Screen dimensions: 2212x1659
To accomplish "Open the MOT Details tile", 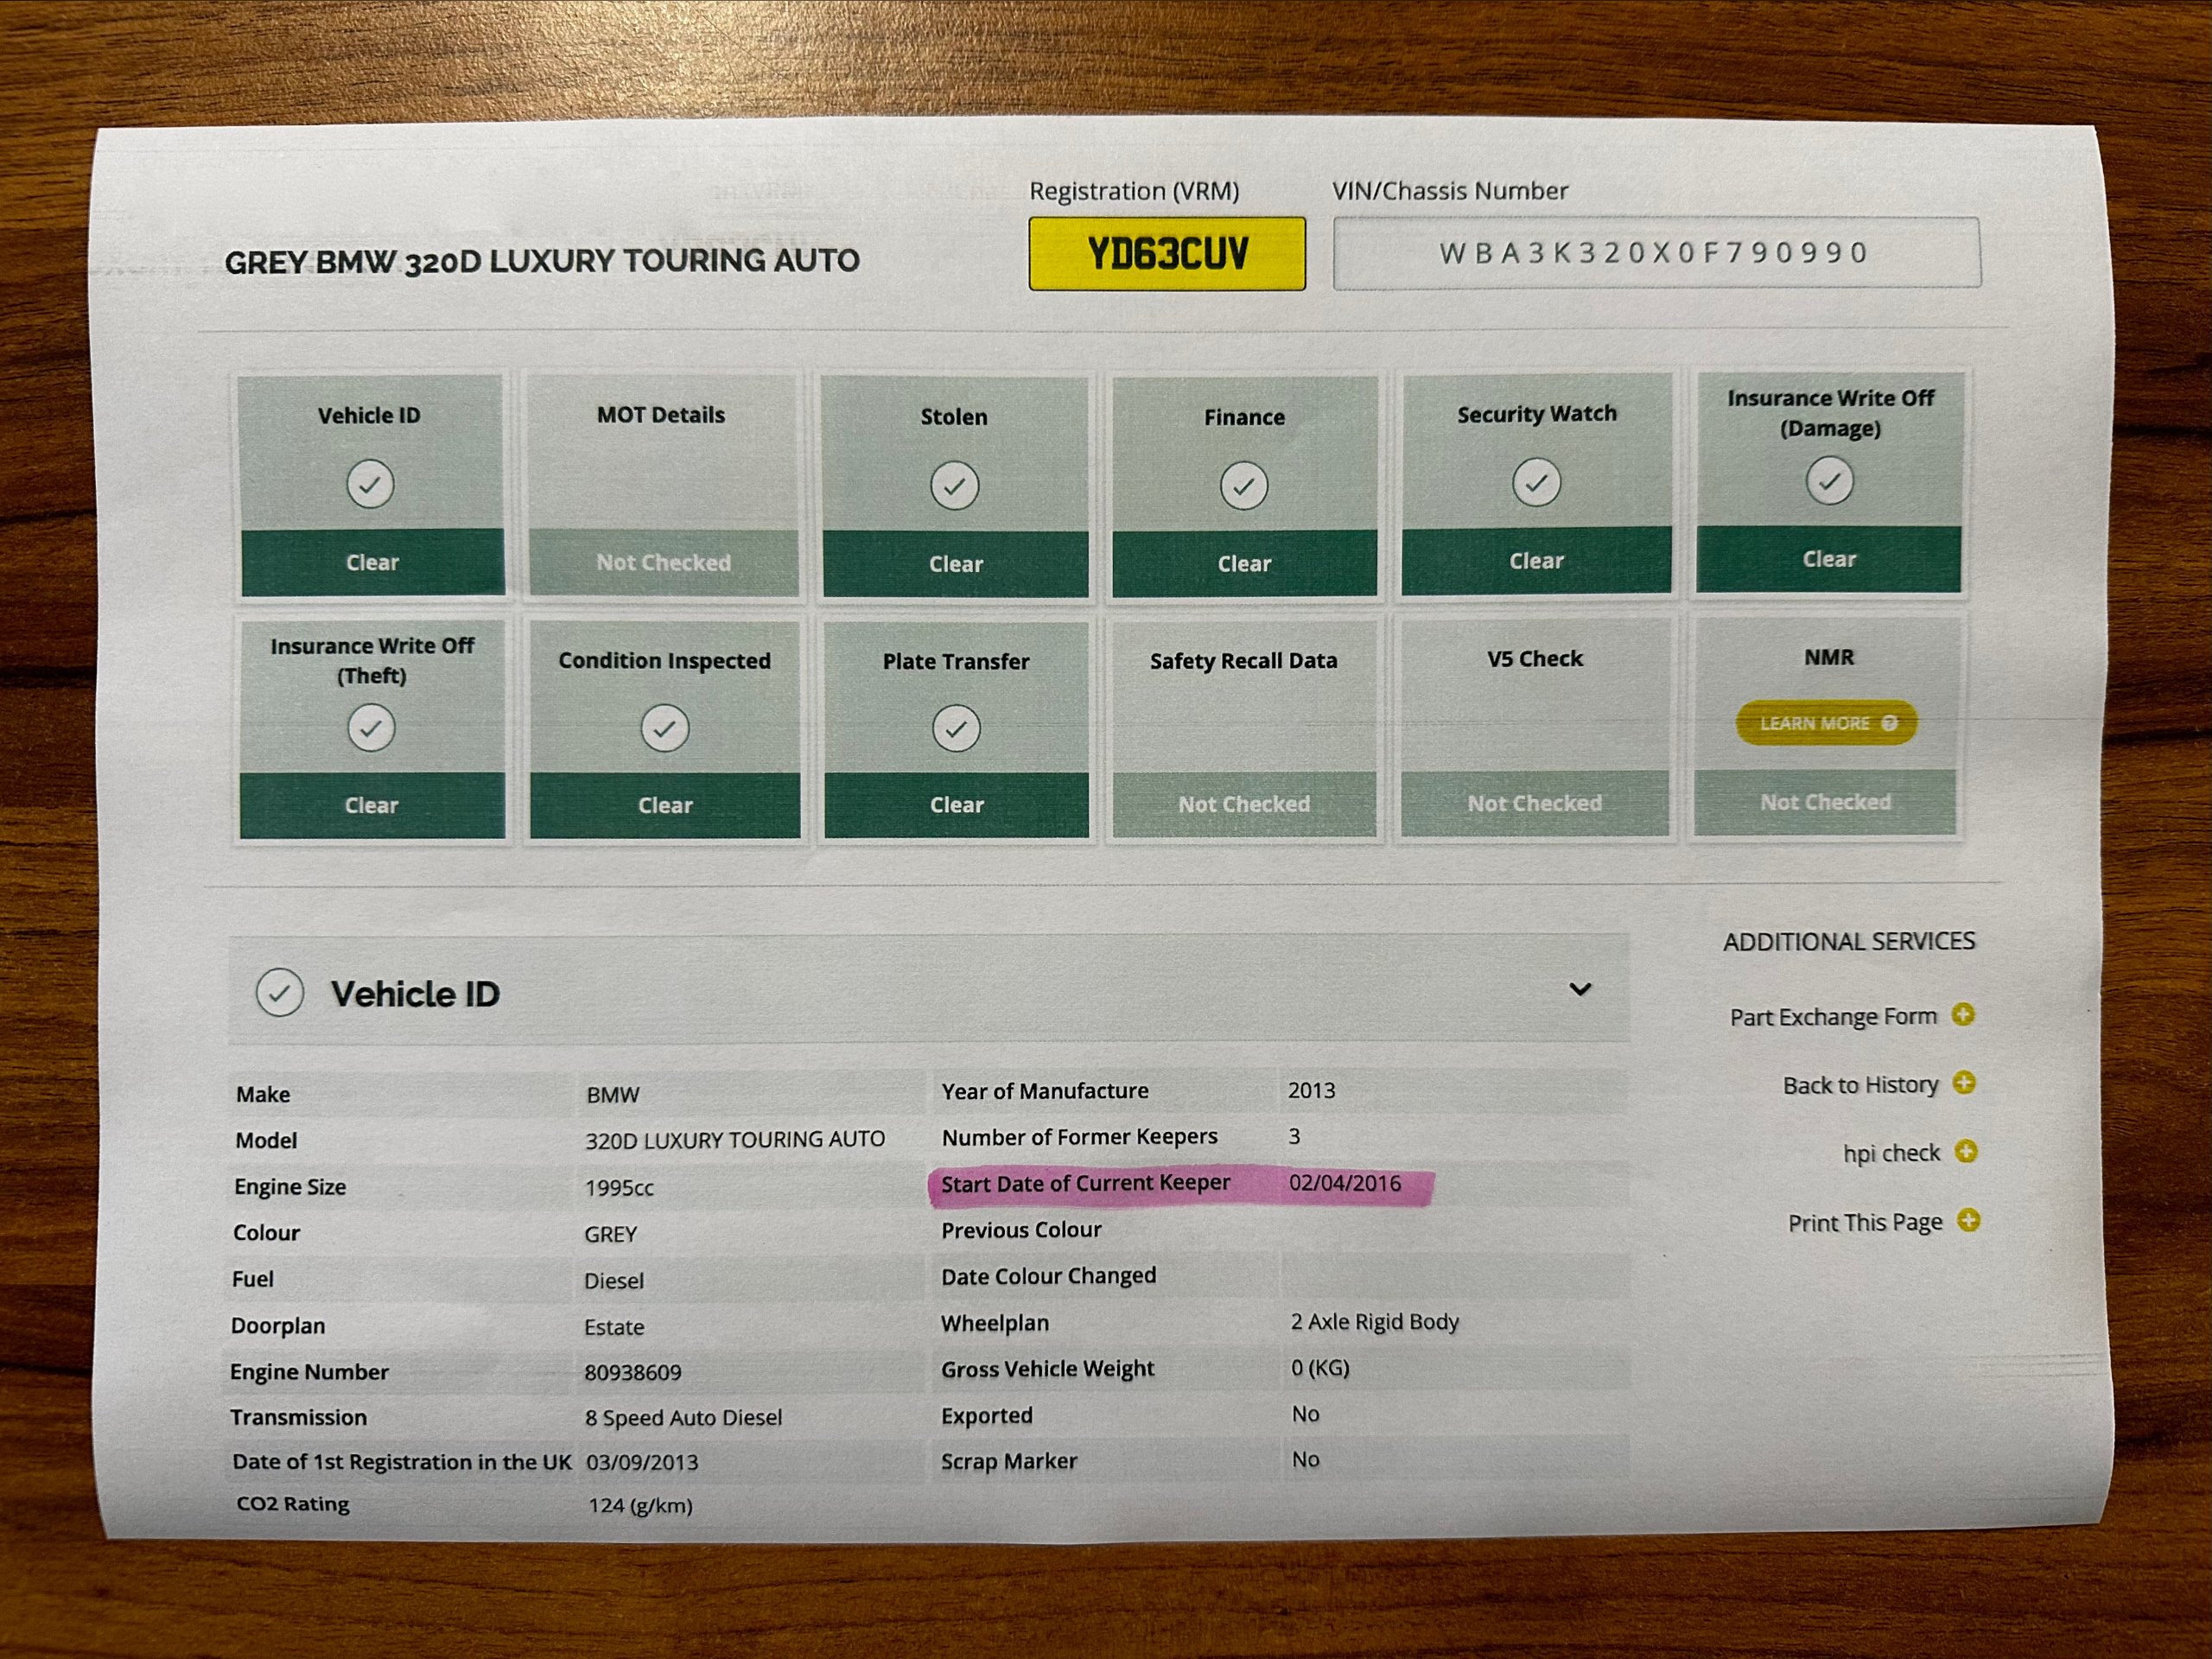I will pyautogui.click(x=663, y=486).
